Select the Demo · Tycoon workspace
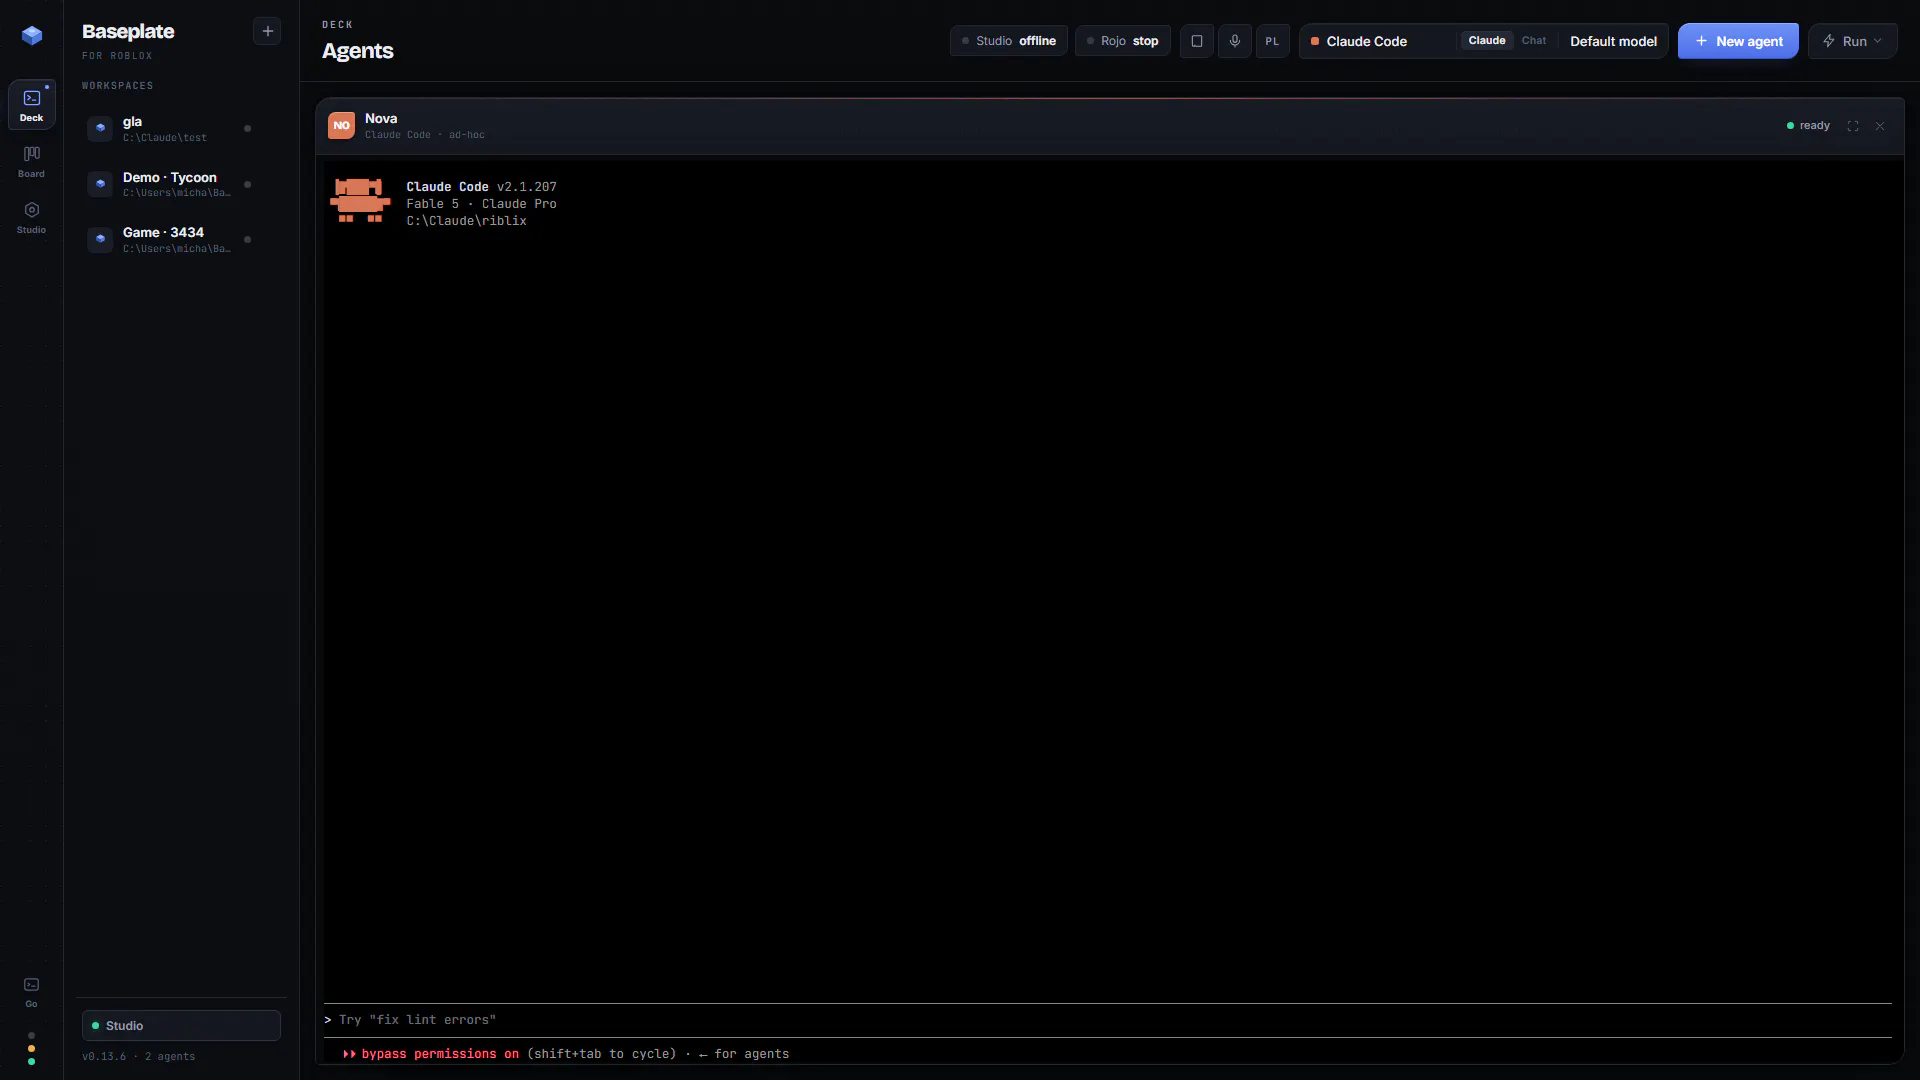The image size is (1920, 1080). pyautogui.click(x=172, y=185)
